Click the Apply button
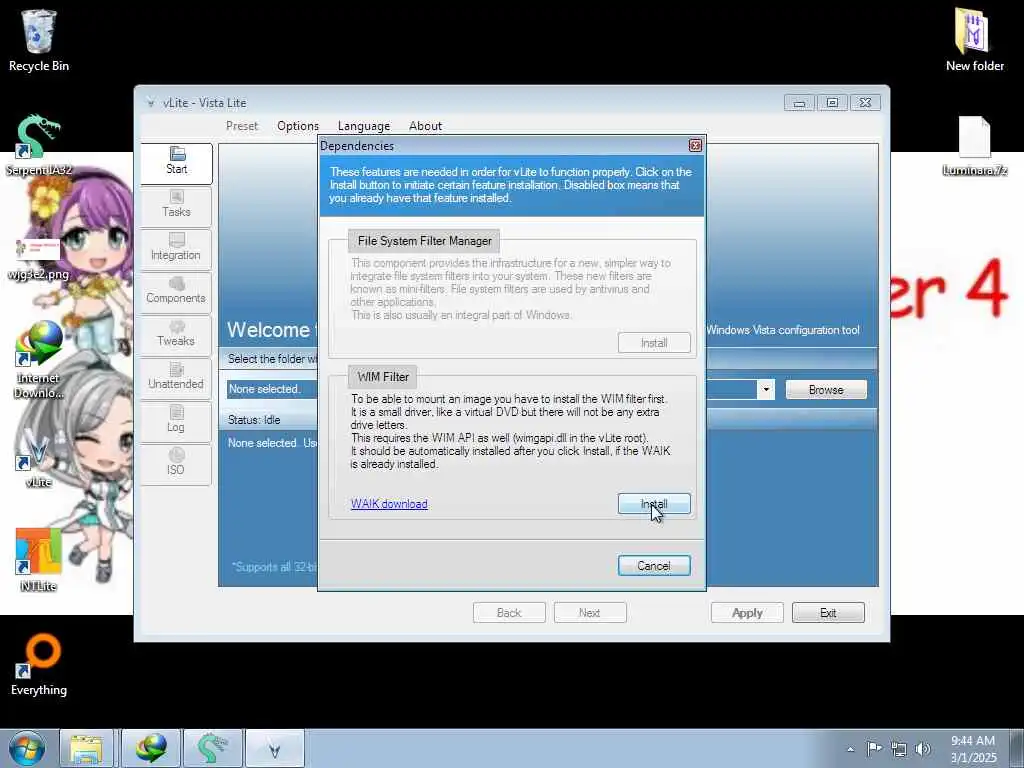1024x768 pixels. [747, 613]
